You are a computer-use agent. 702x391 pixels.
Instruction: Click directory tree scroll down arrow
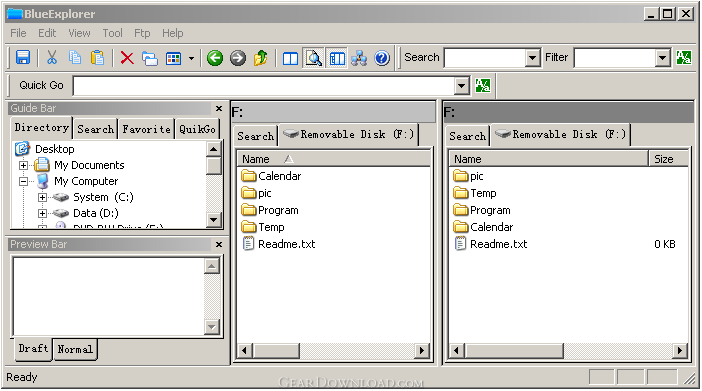click(214, 220)
